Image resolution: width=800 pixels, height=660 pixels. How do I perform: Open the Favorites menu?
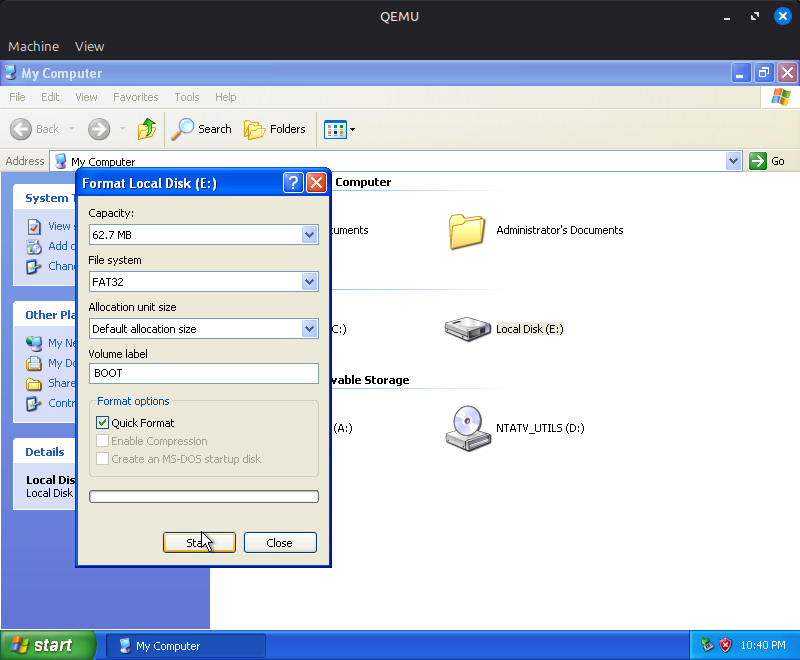(135, 97)
